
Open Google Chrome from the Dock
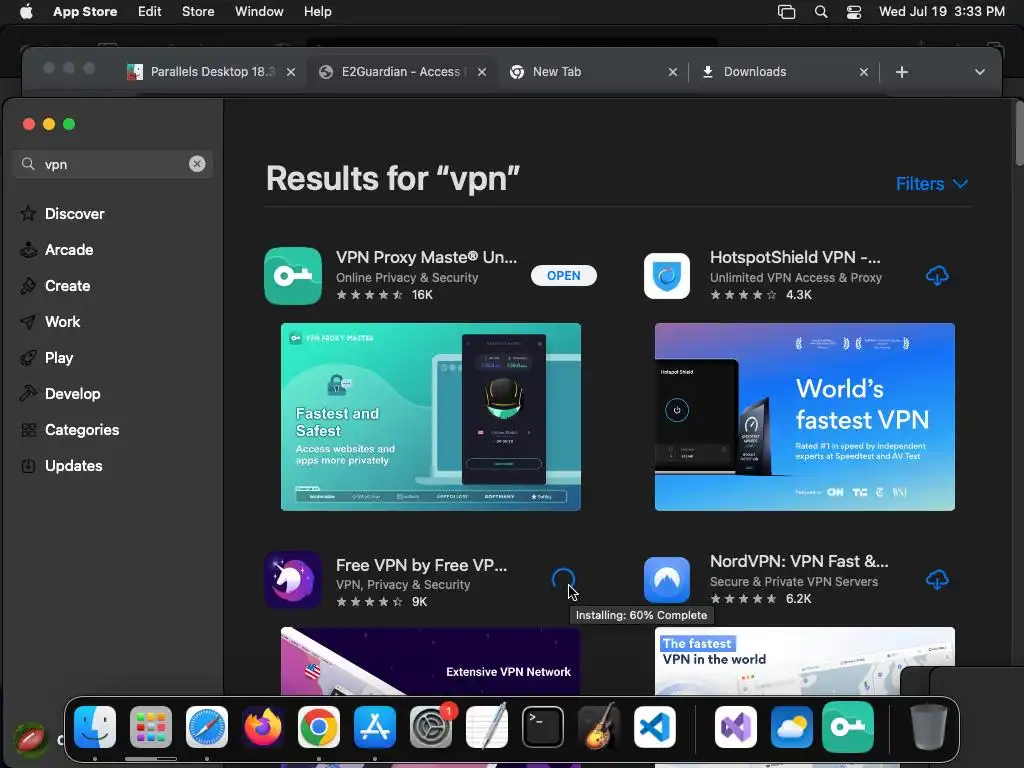click(319, 727)
